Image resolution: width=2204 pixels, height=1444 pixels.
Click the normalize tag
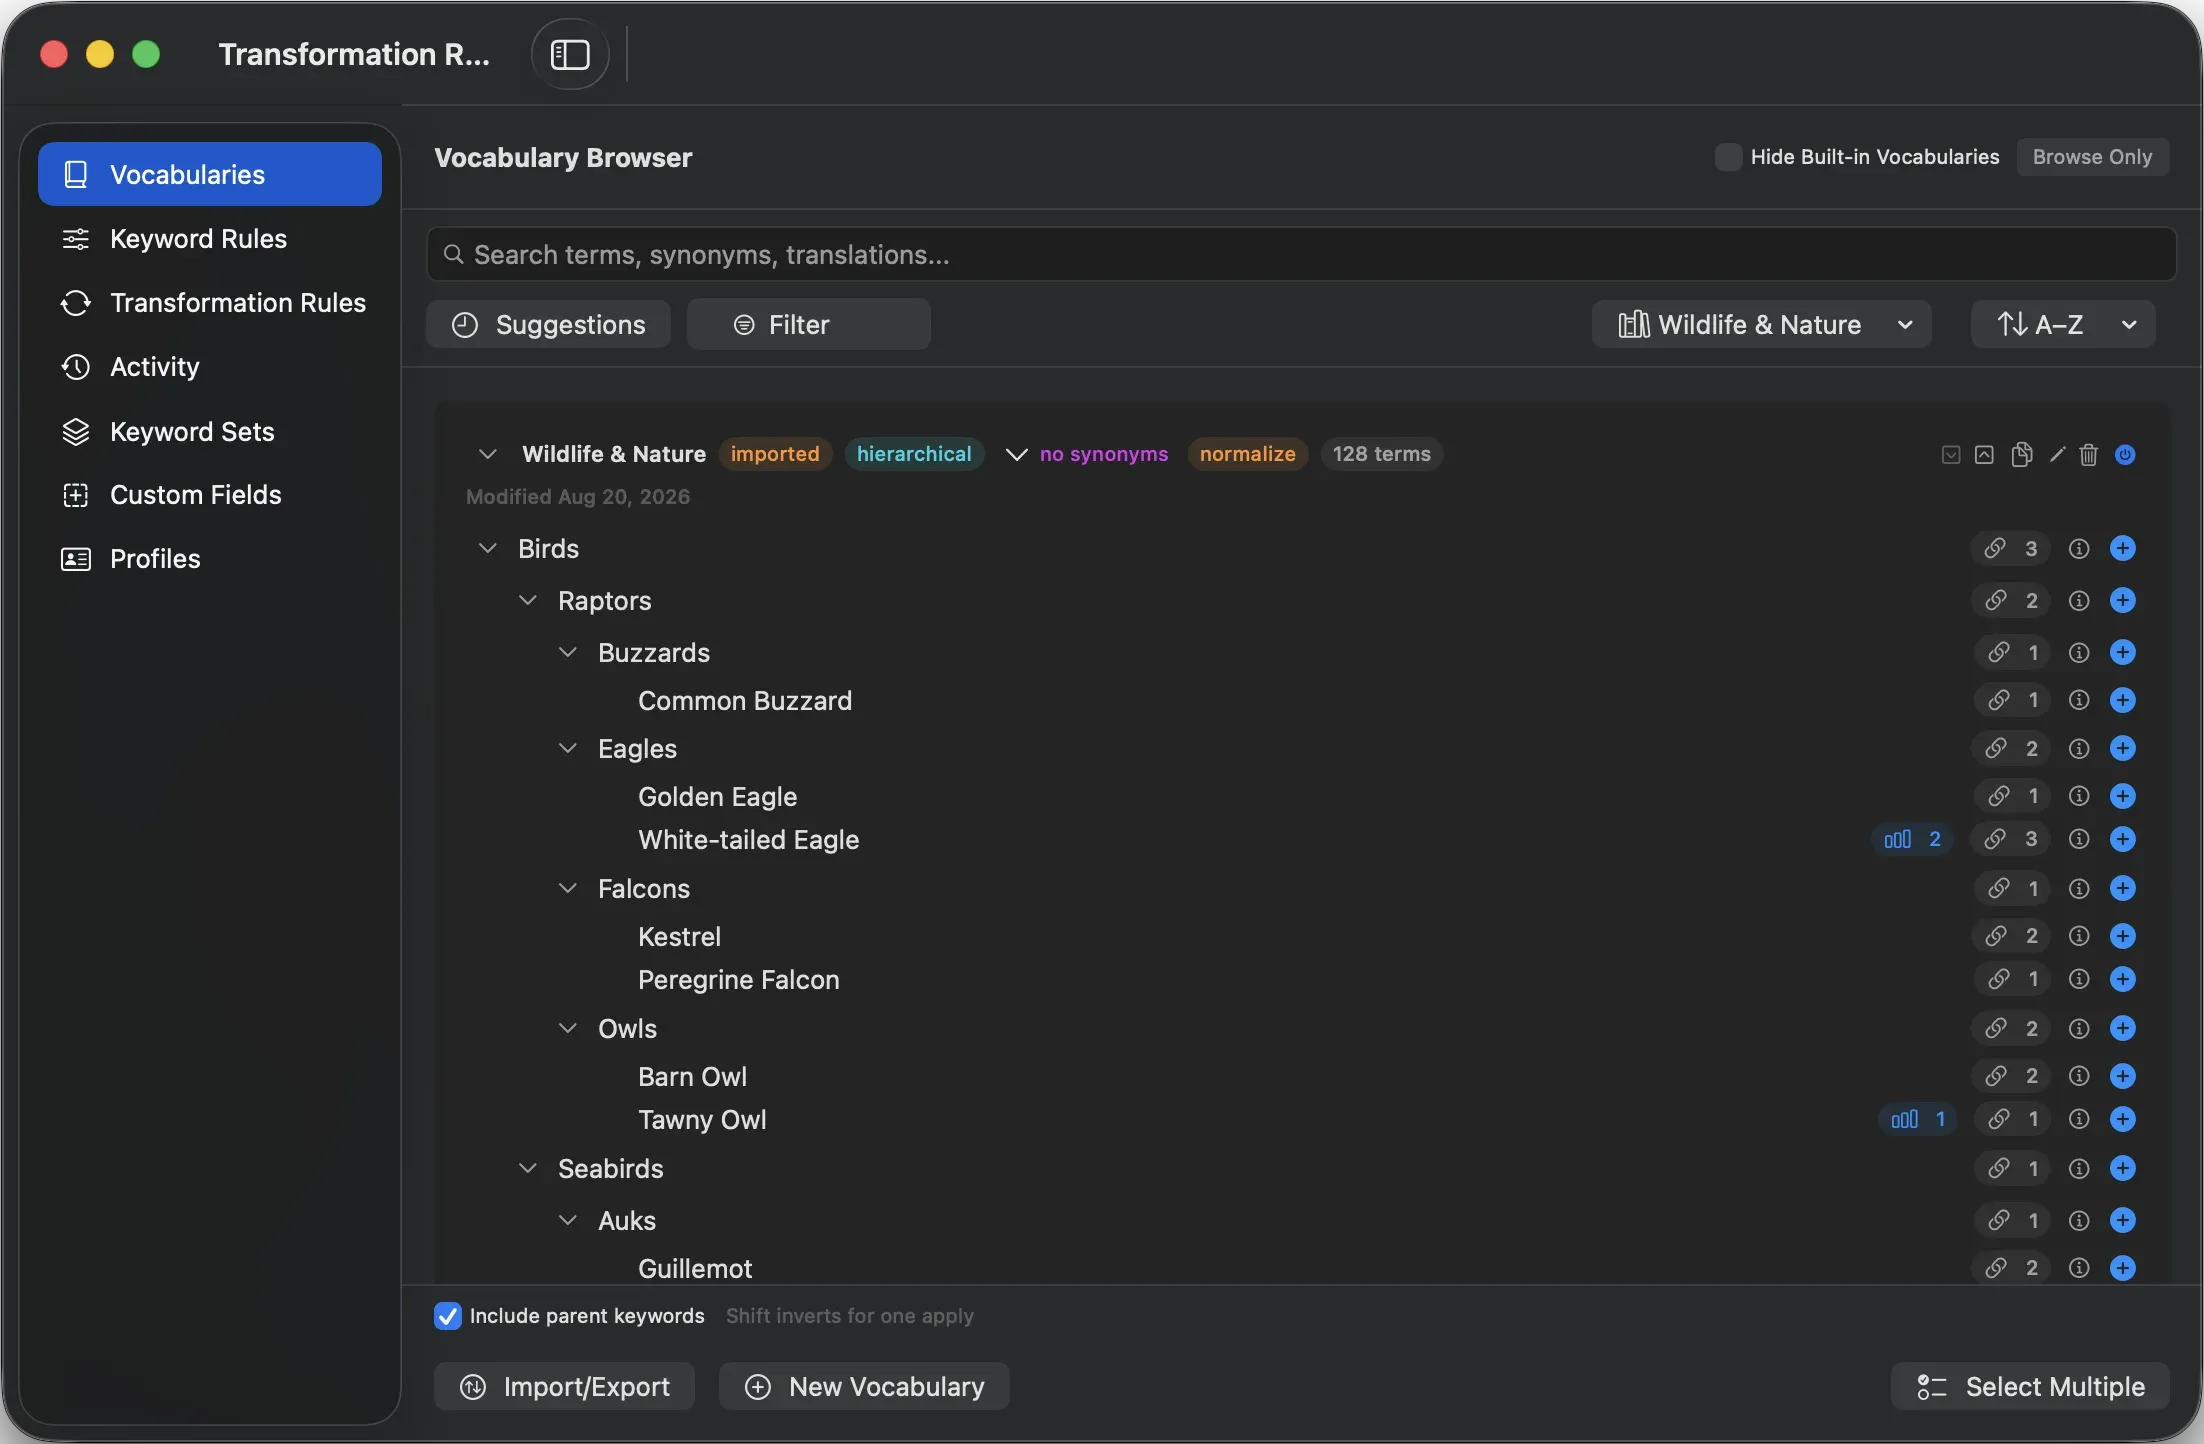tap(1247, 454)
